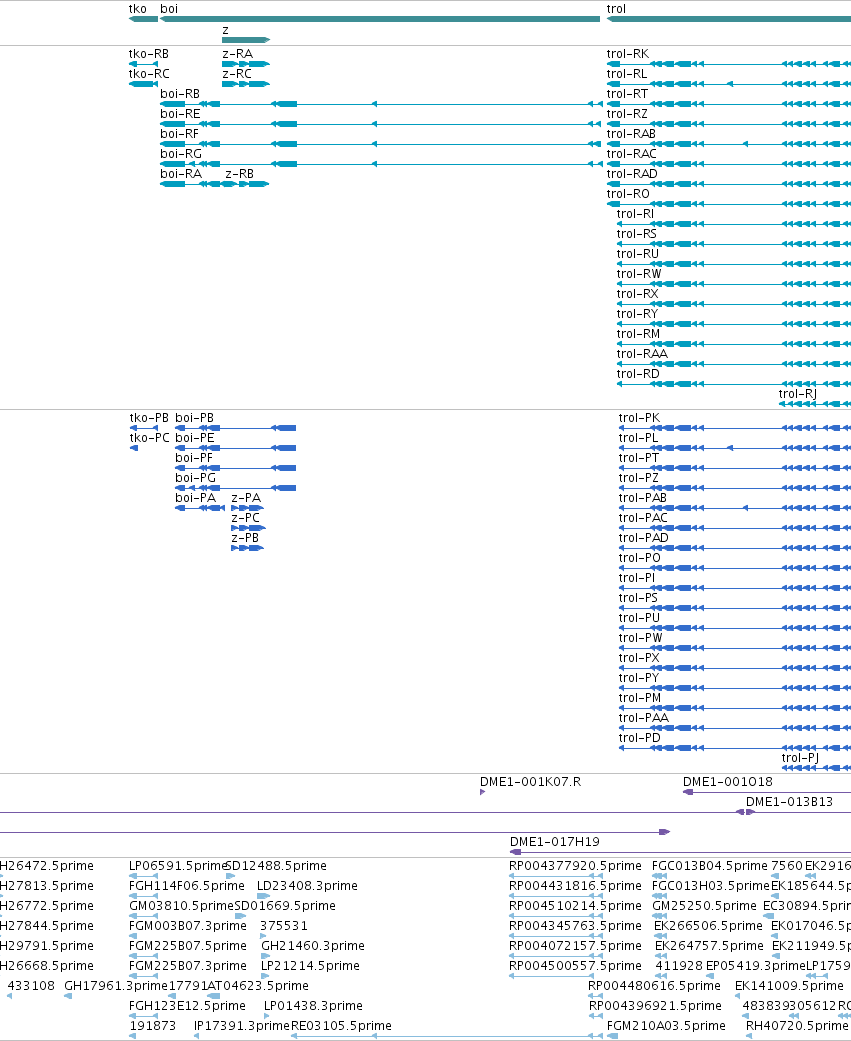
Task: Open the z-PA protein feature
Action: point(246,497)
